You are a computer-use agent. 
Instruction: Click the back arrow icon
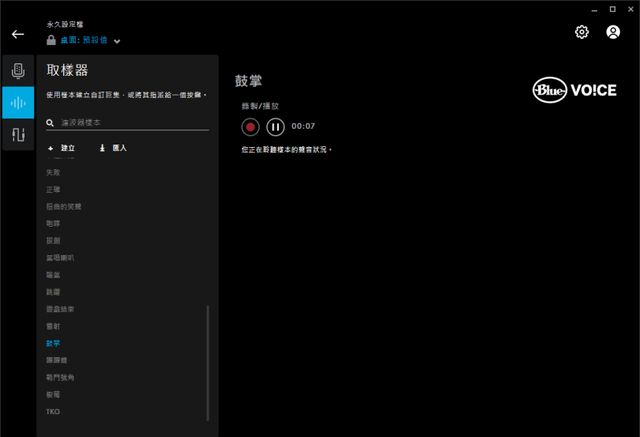[x=17, y=34]
